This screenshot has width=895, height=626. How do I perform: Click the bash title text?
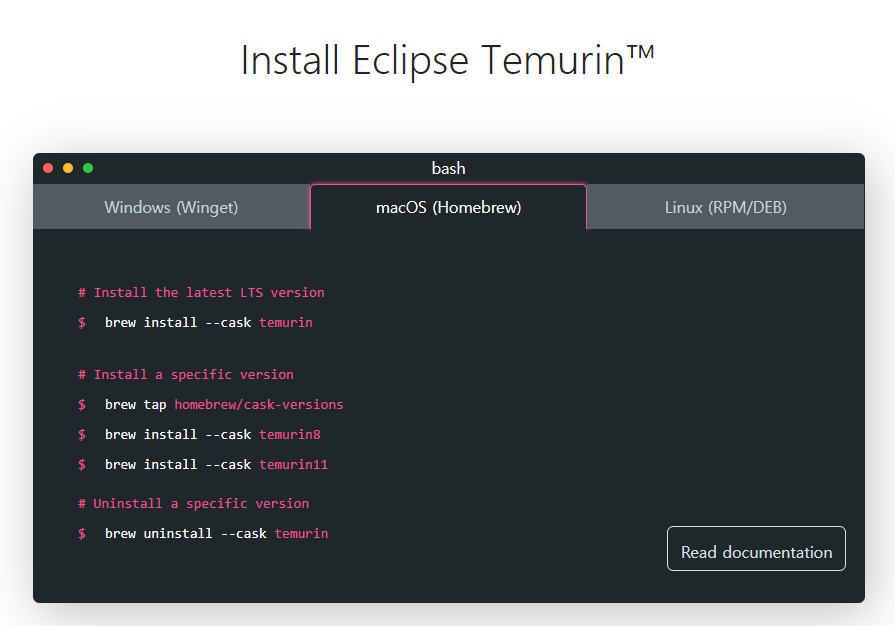449,168
